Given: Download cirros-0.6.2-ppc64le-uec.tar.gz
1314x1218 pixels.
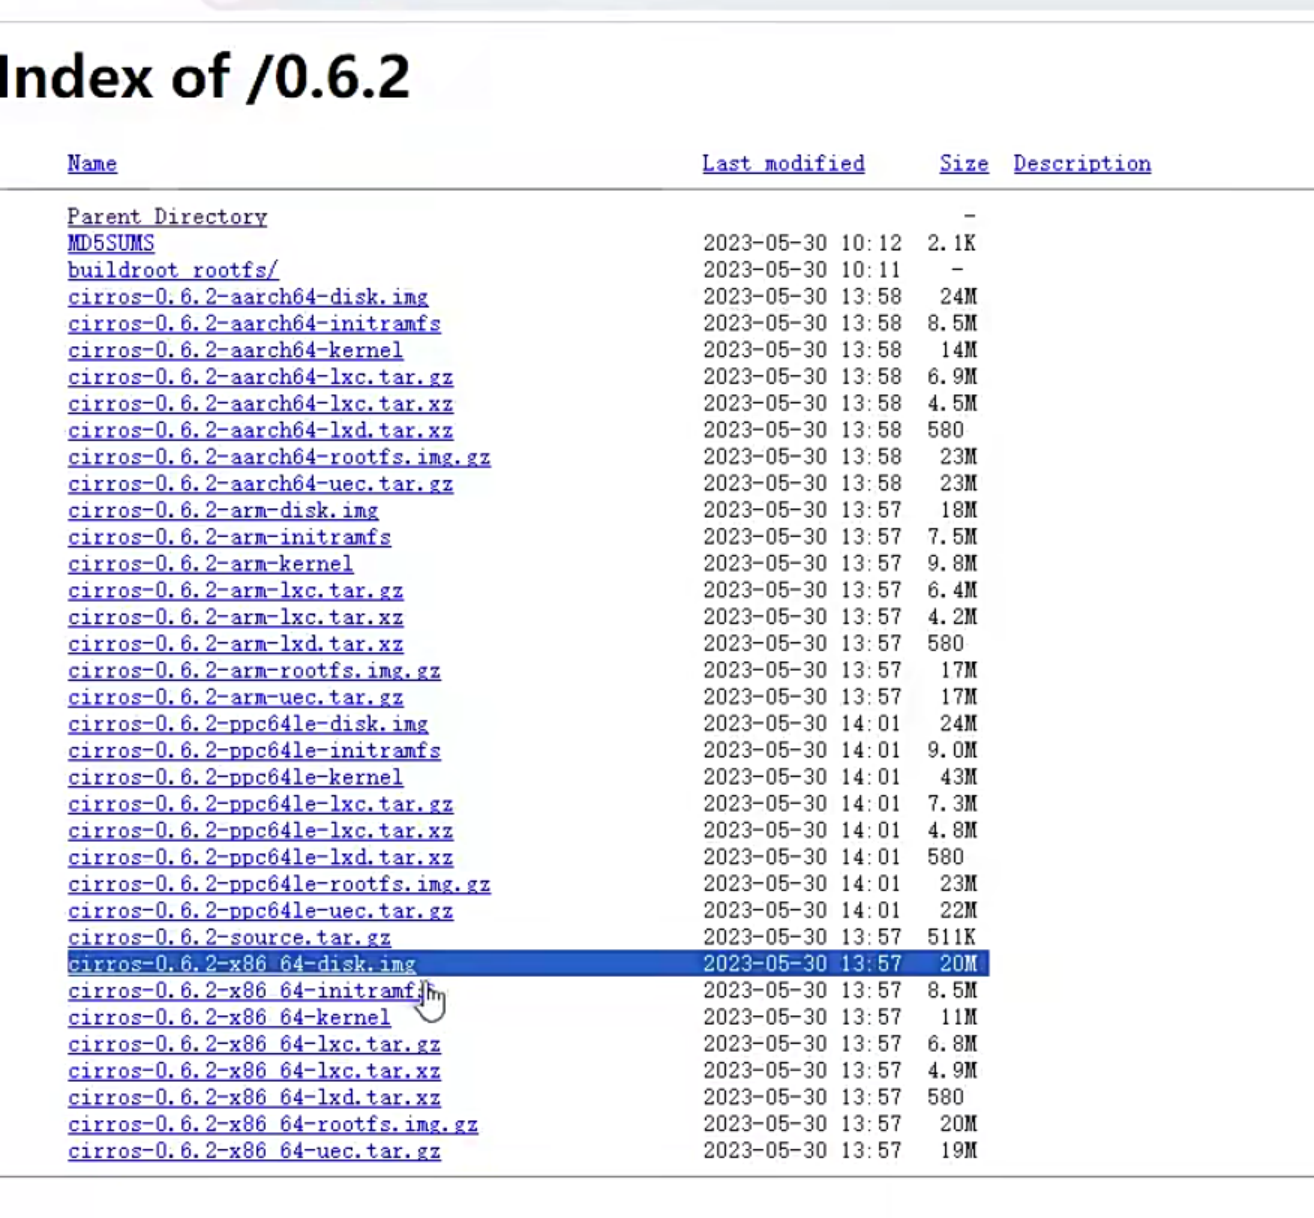Looking at the screenshot, I should pyautogui.click(x=260, y=910).
